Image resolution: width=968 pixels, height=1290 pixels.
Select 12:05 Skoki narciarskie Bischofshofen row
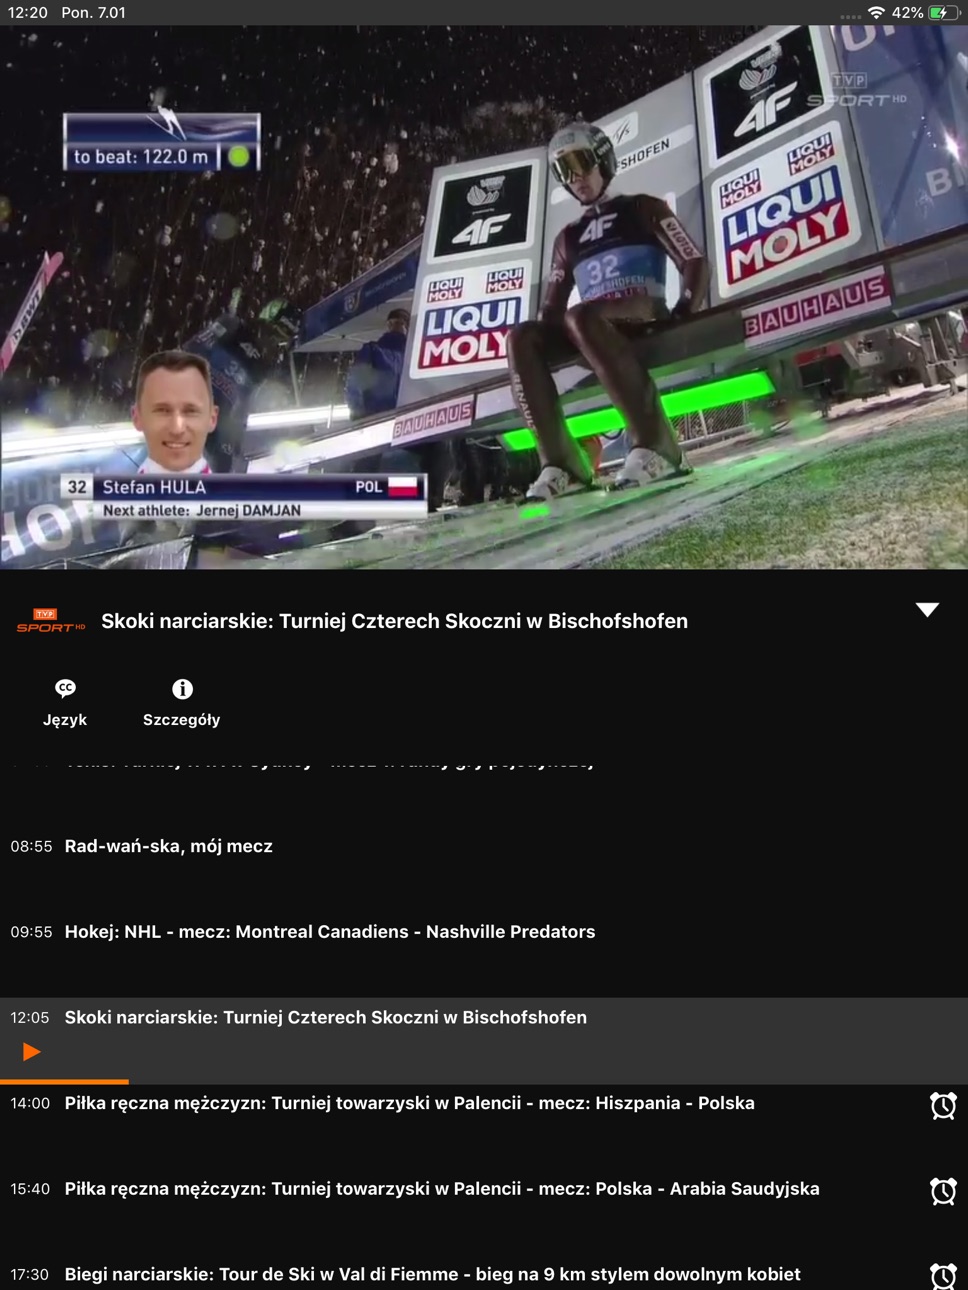click(484, 1040)
